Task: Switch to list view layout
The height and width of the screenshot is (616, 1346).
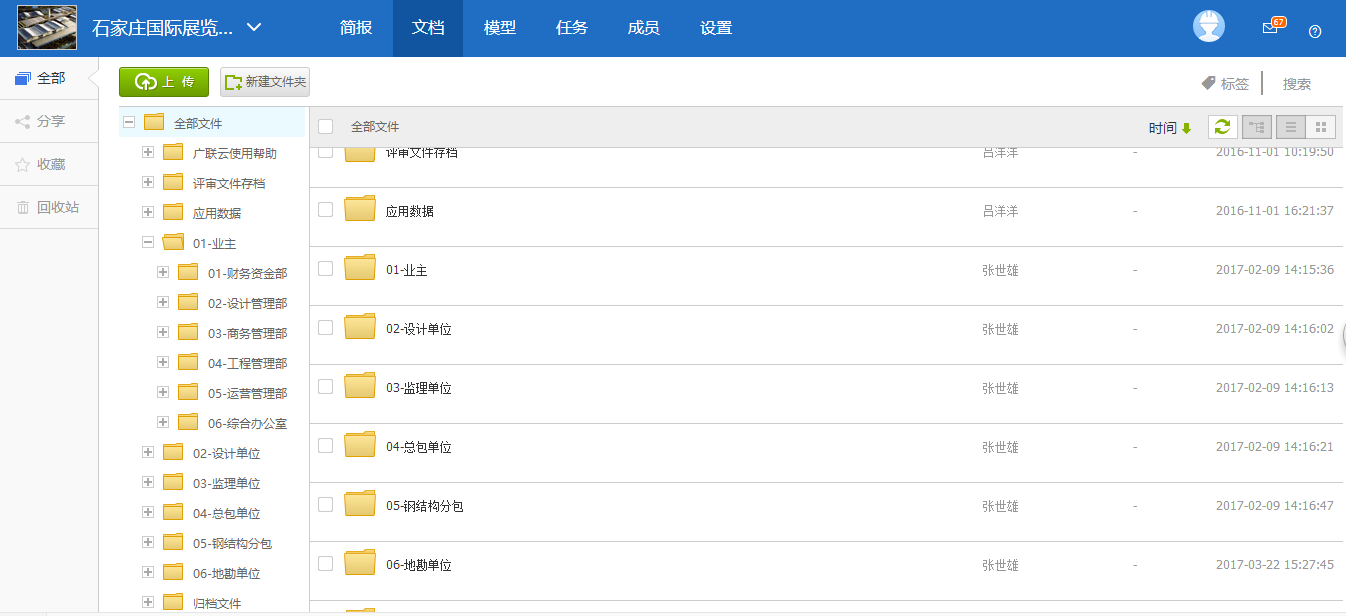Action: 1291,127
